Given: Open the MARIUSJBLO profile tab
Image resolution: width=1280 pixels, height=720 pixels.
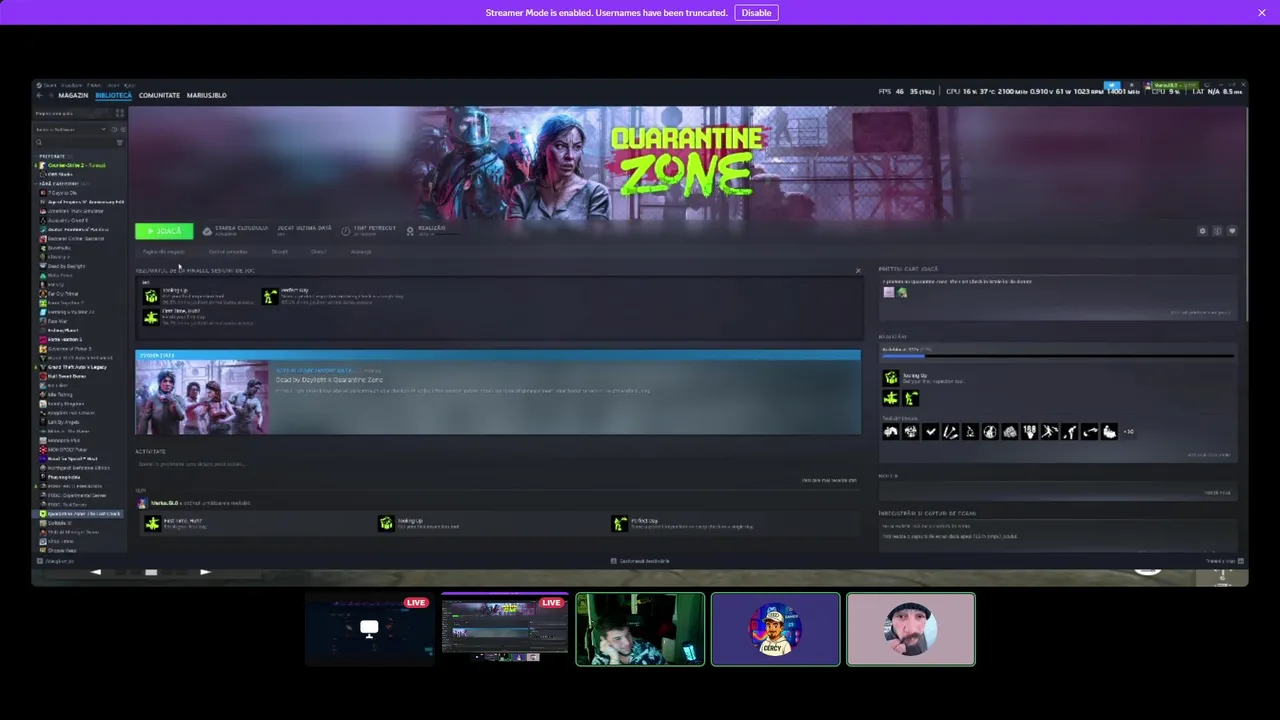Looking at the screenshot, I should click(x=207, y=95).
